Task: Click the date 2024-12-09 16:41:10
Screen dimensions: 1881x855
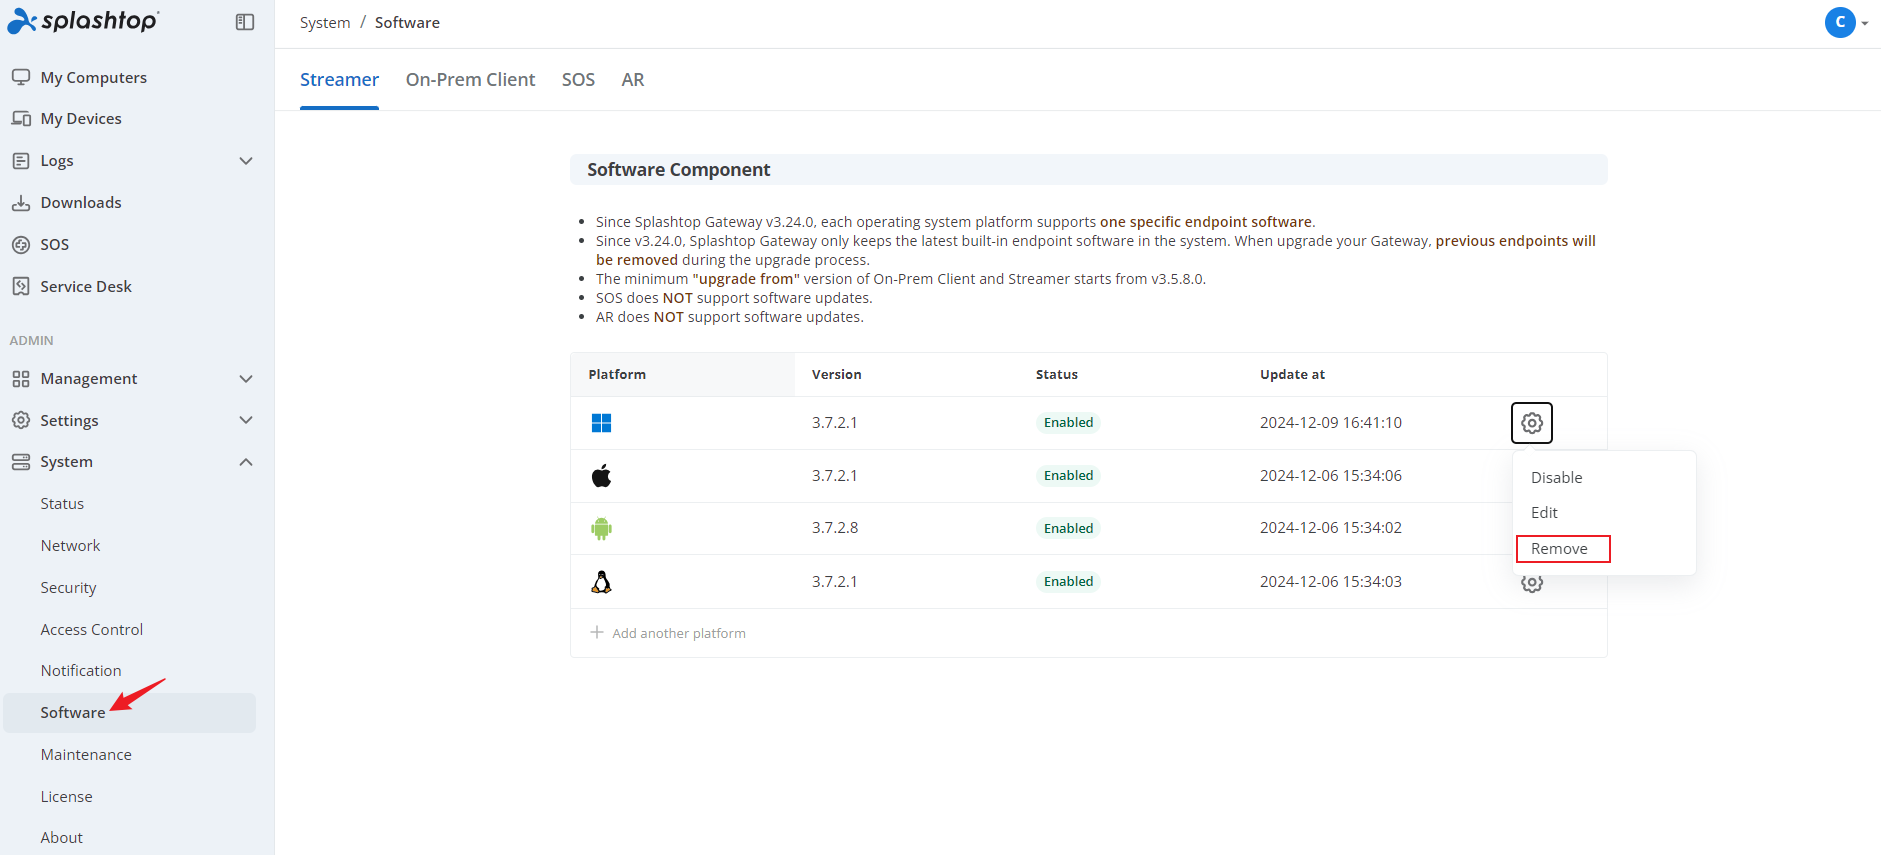Action: (1331, 423)
